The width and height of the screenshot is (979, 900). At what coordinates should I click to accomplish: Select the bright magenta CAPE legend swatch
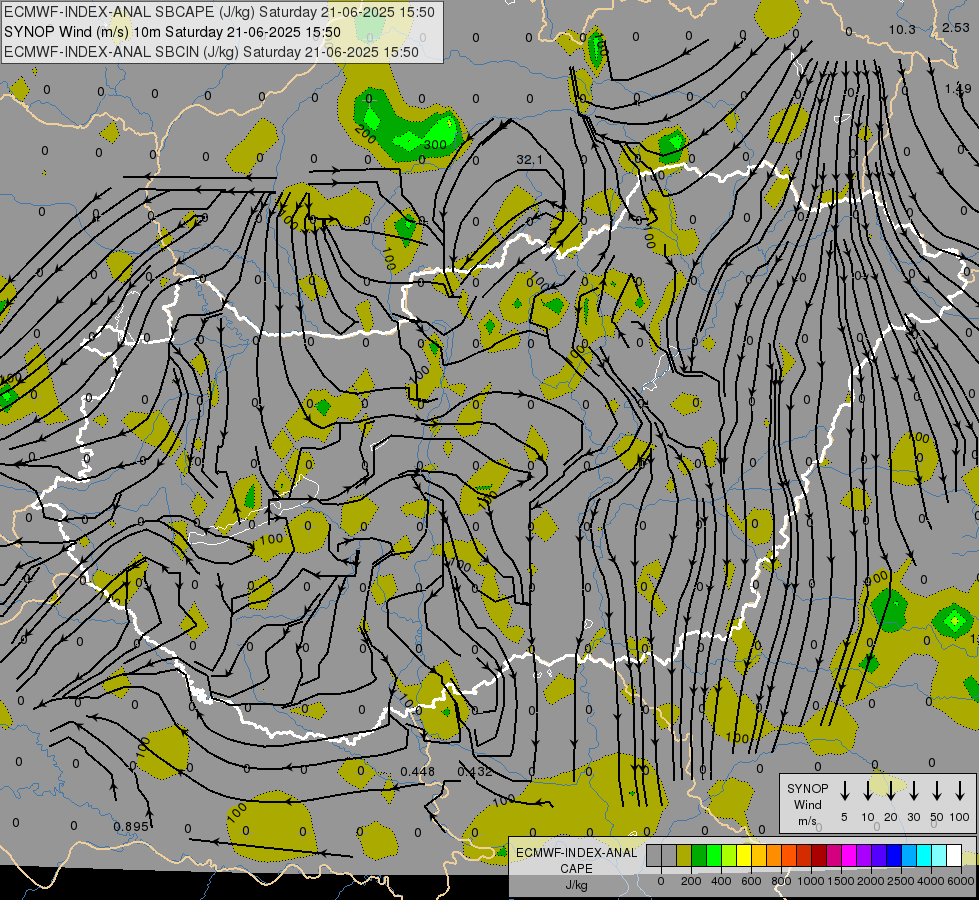(x=850, y=855)
